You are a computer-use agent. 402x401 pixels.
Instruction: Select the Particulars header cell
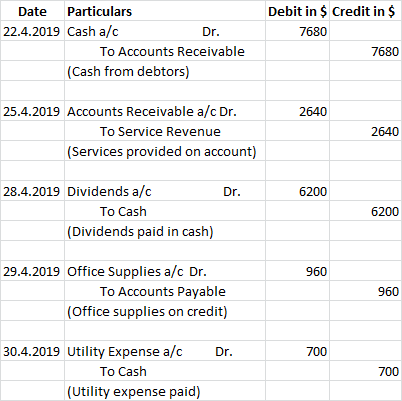[165, 11]
